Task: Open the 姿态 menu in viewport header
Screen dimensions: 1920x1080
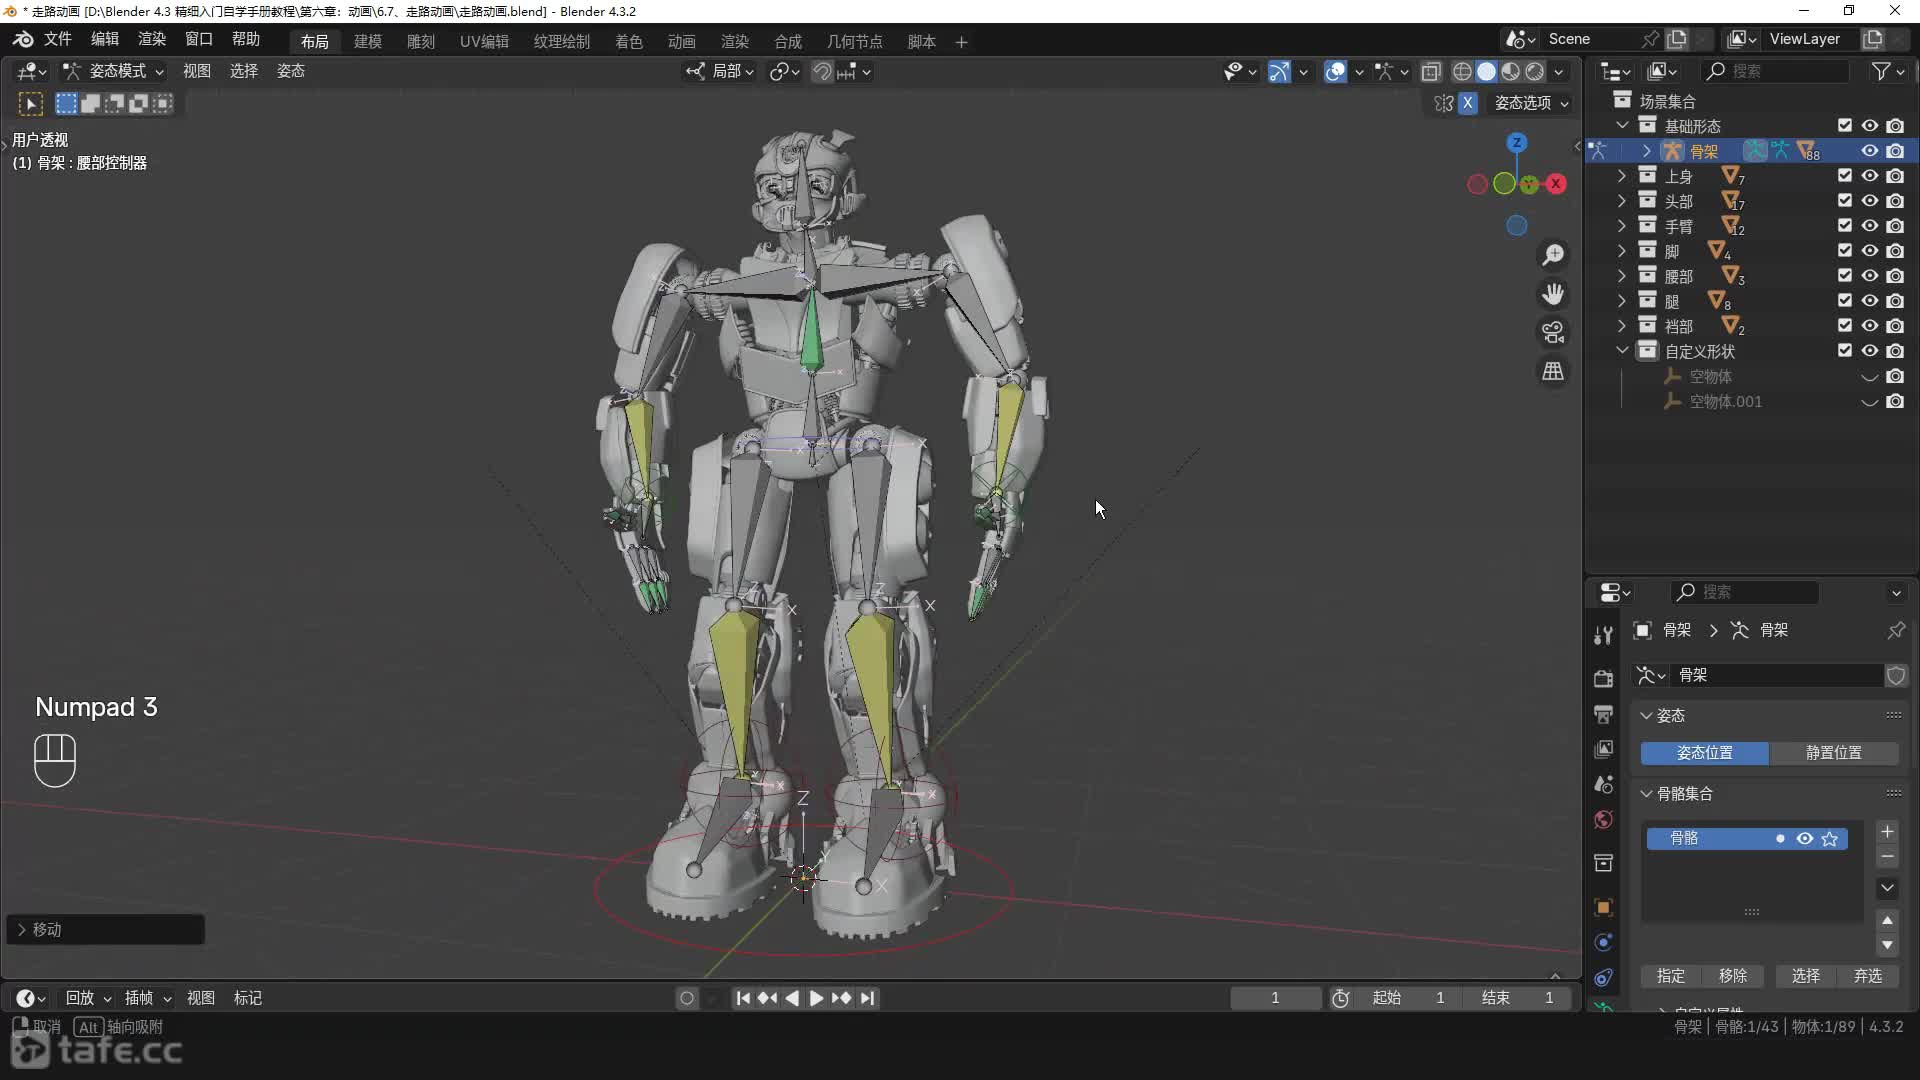Action: click(x=291, y=71)
